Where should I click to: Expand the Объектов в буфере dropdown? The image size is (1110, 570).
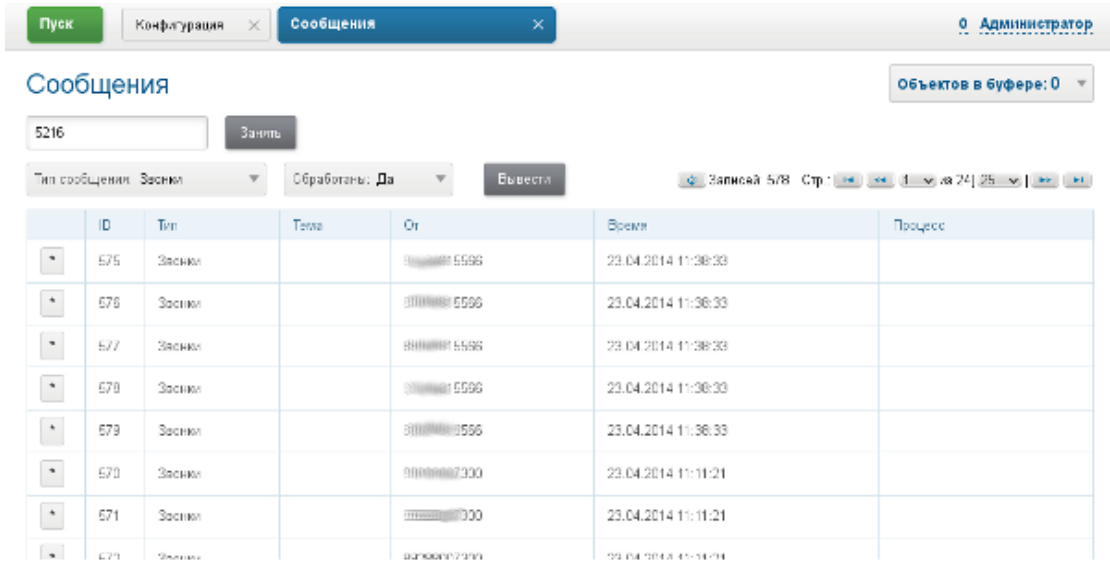tap(991, 84)
